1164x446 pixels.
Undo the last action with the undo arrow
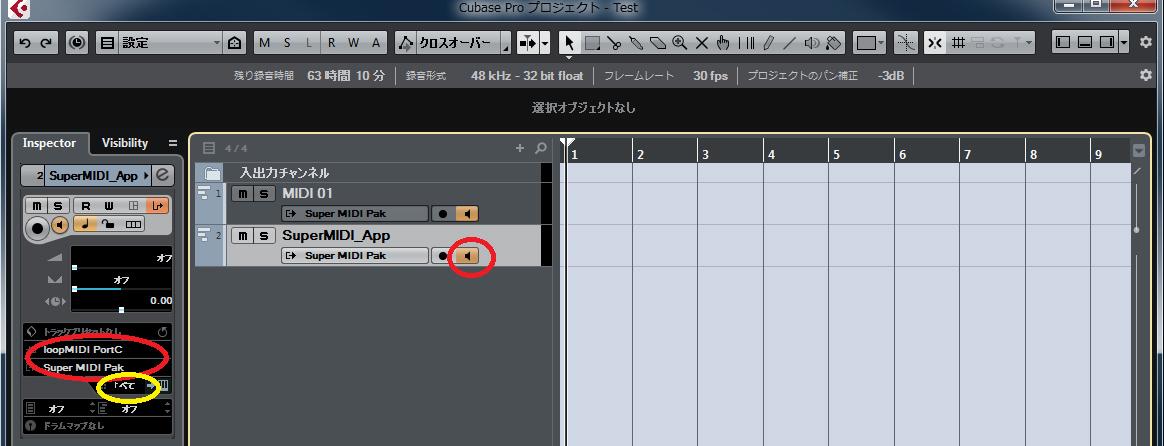pyautogui.click(x=25, y=43)
